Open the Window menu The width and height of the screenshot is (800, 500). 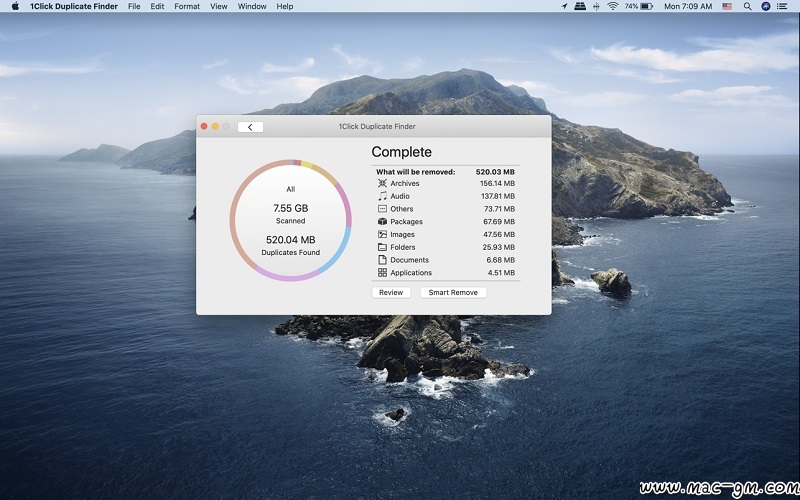click(252, 6)
